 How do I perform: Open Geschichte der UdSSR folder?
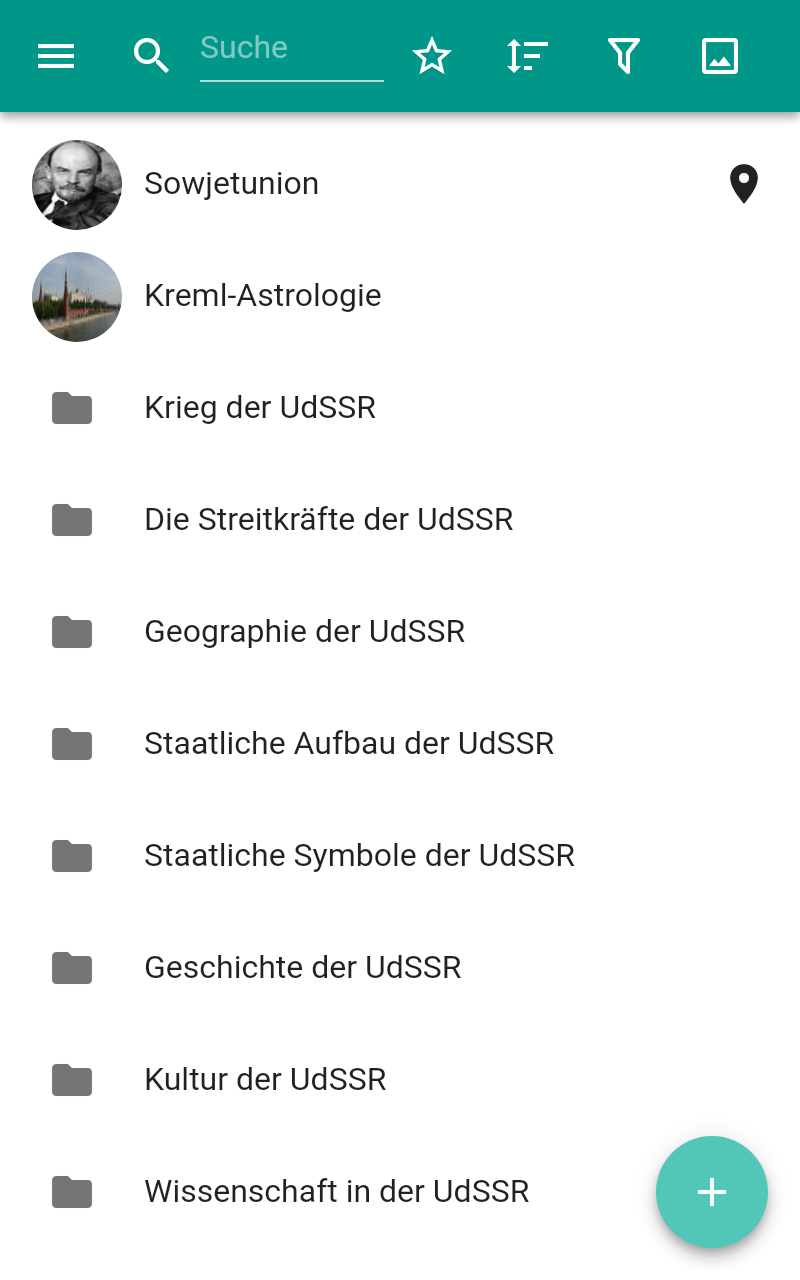(x=400, y=968)
